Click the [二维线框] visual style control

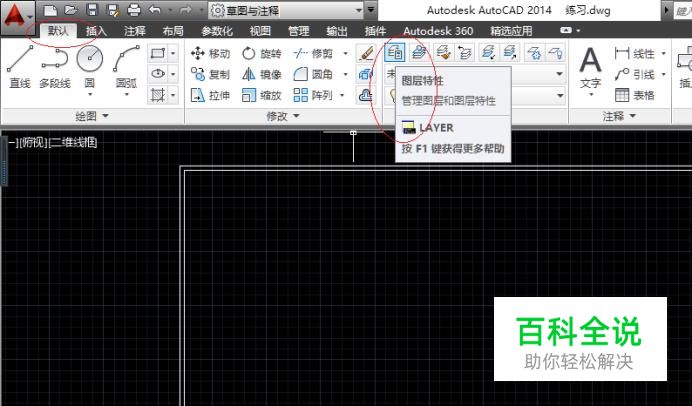(72, 142)
